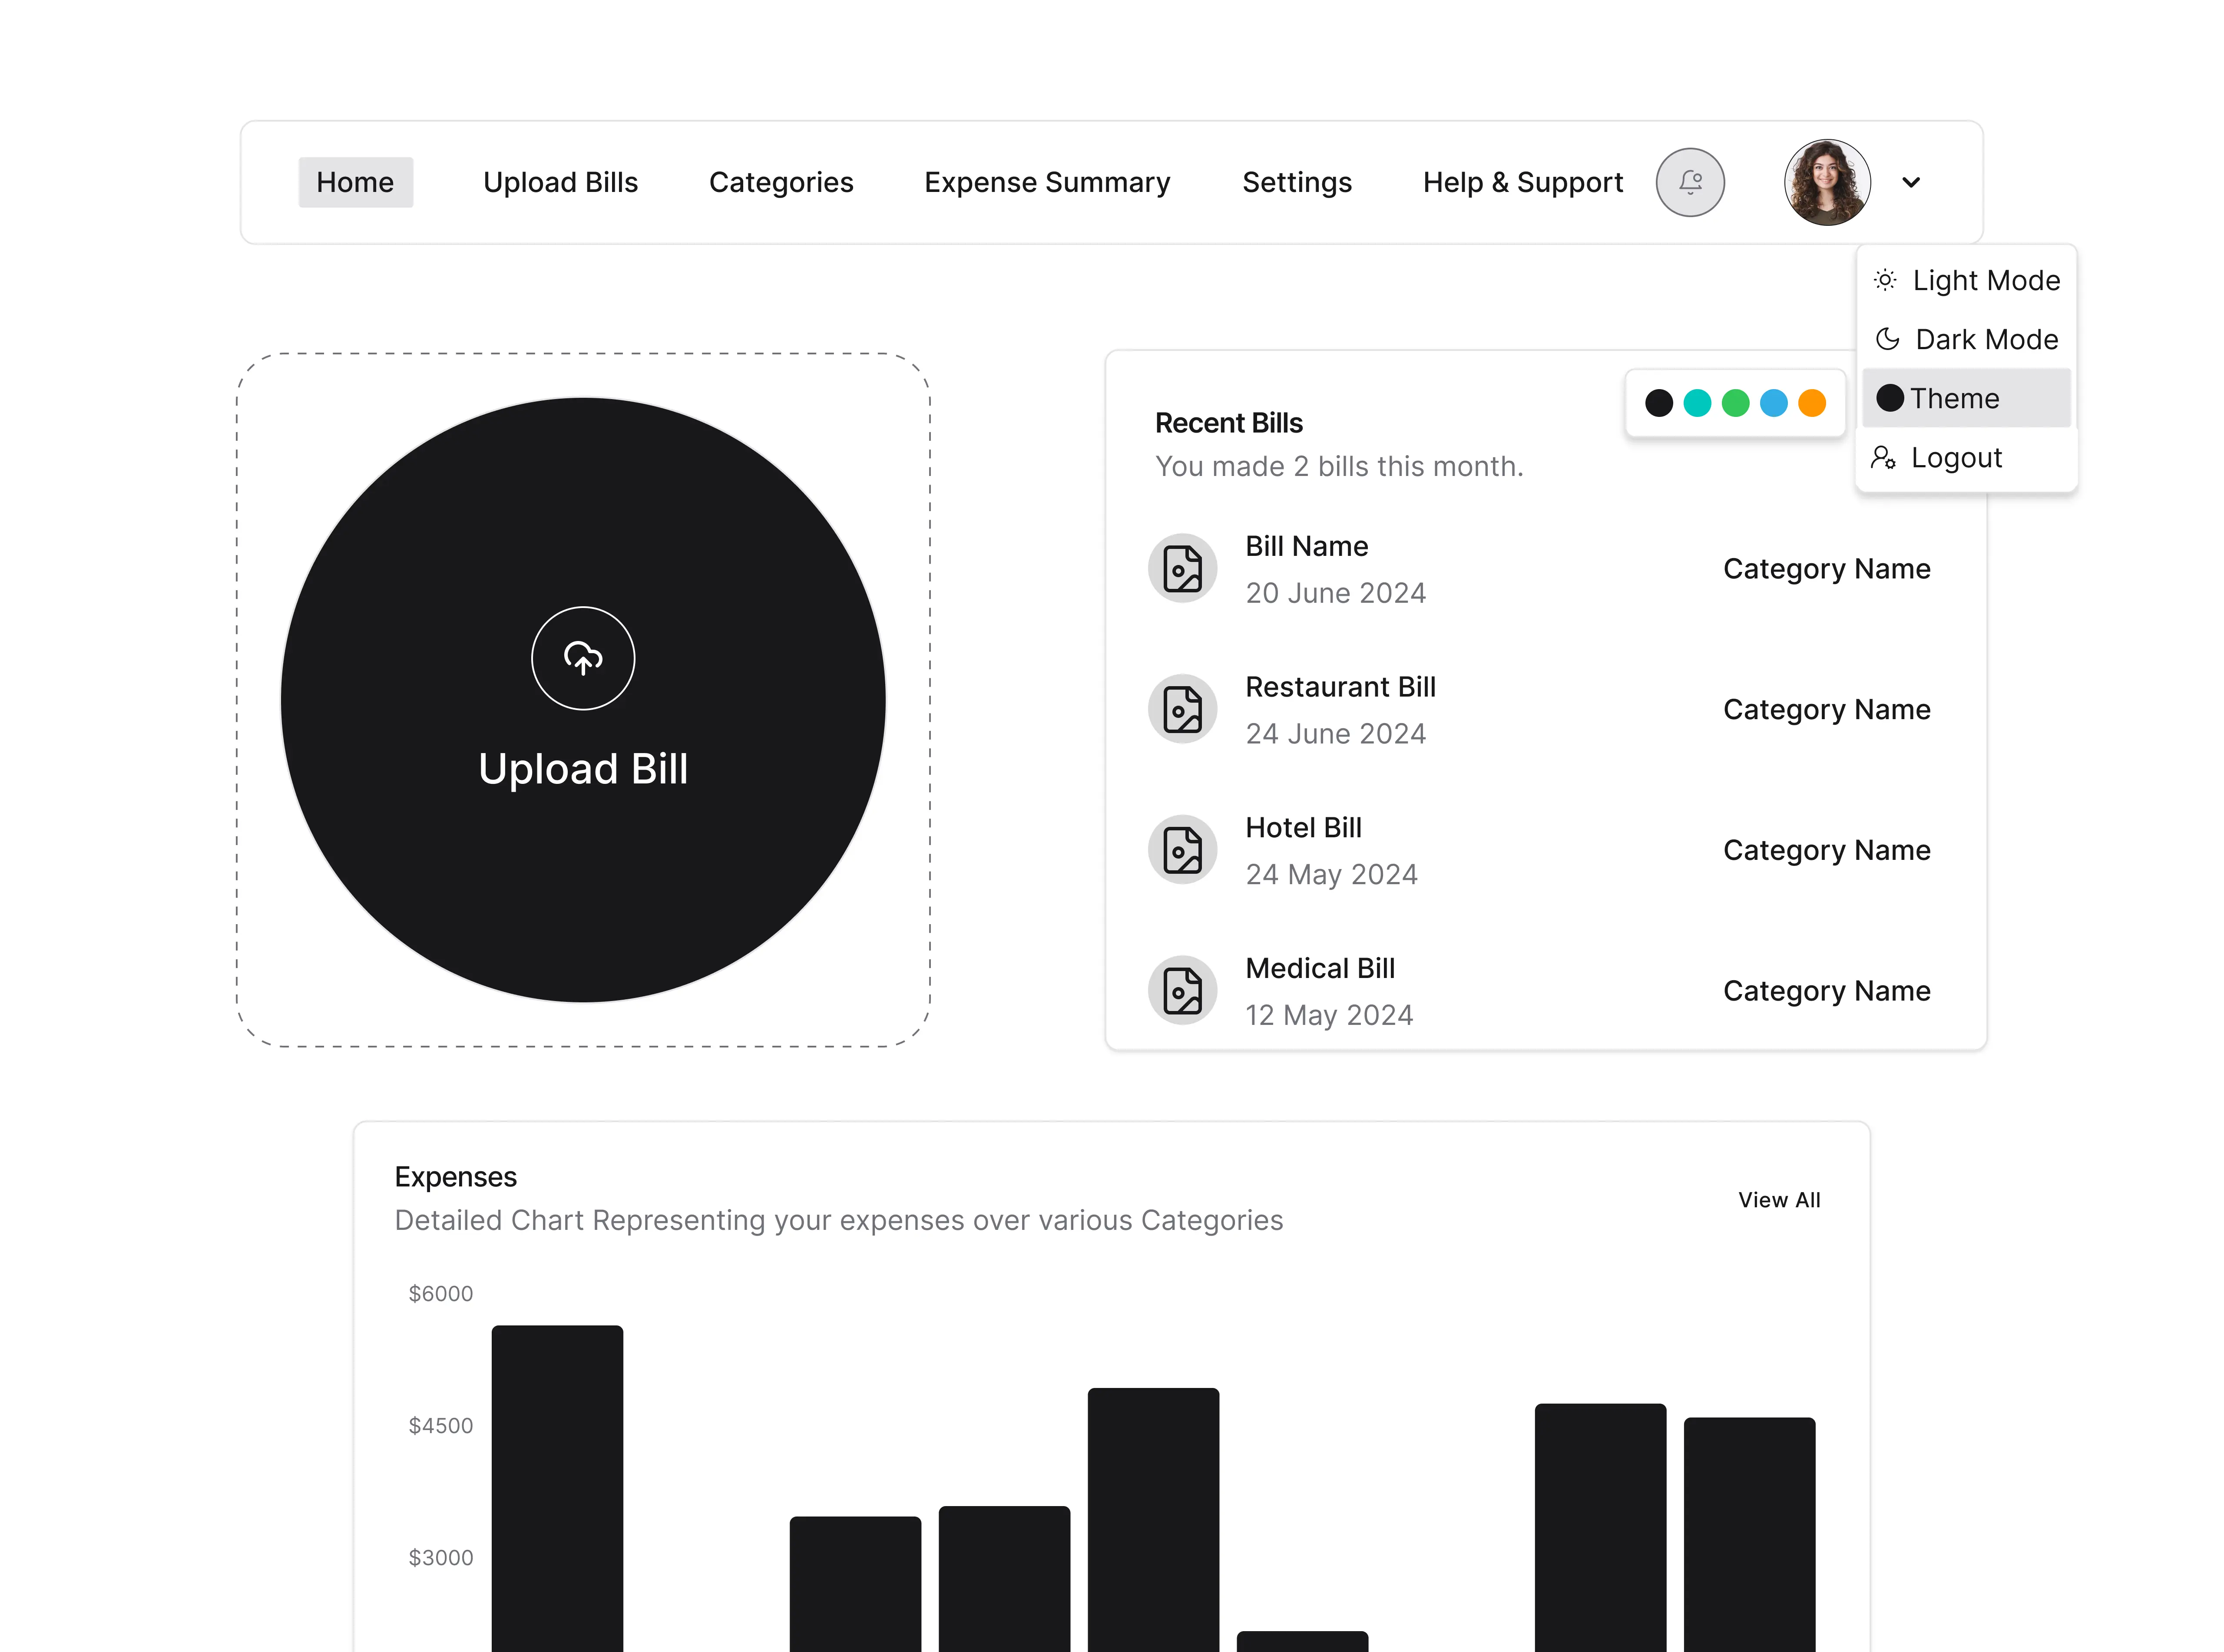Click the Hotel Bill file icon
Viewport: 2224px width, 1652px height.
tap(1182, 850)
